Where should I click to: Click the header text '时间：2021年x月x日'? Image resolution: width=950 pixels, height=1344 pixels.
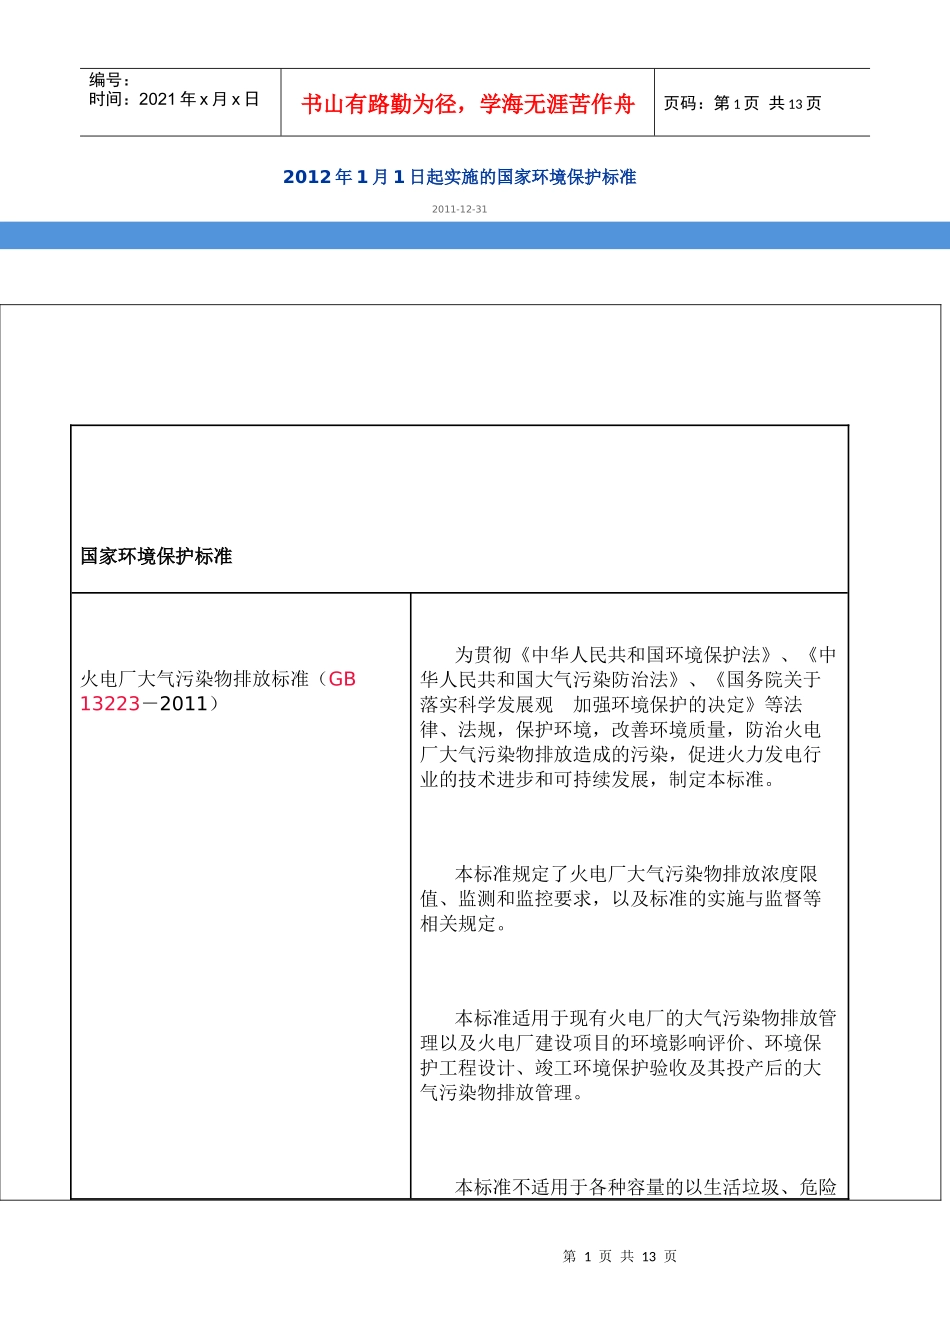click(174, 99)
